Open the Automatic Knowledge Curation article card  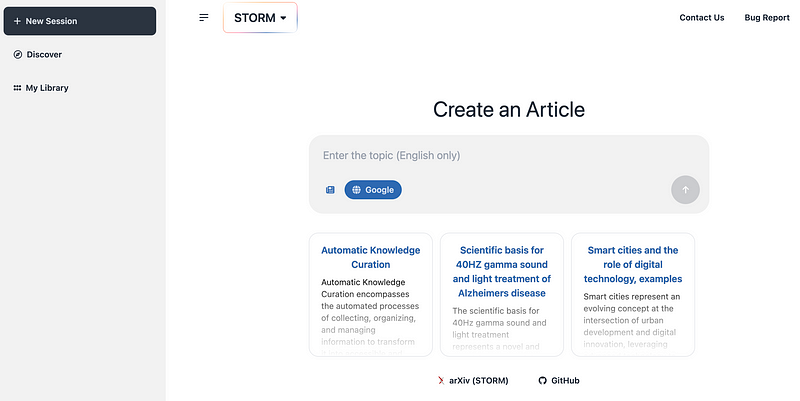click(x=371, y=295)
